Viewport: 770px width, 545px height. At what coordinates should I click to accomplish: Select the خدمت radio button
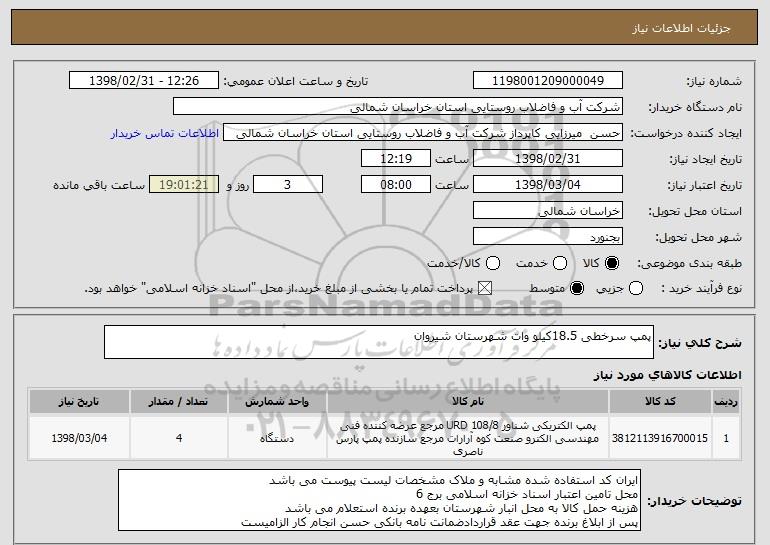560,264
